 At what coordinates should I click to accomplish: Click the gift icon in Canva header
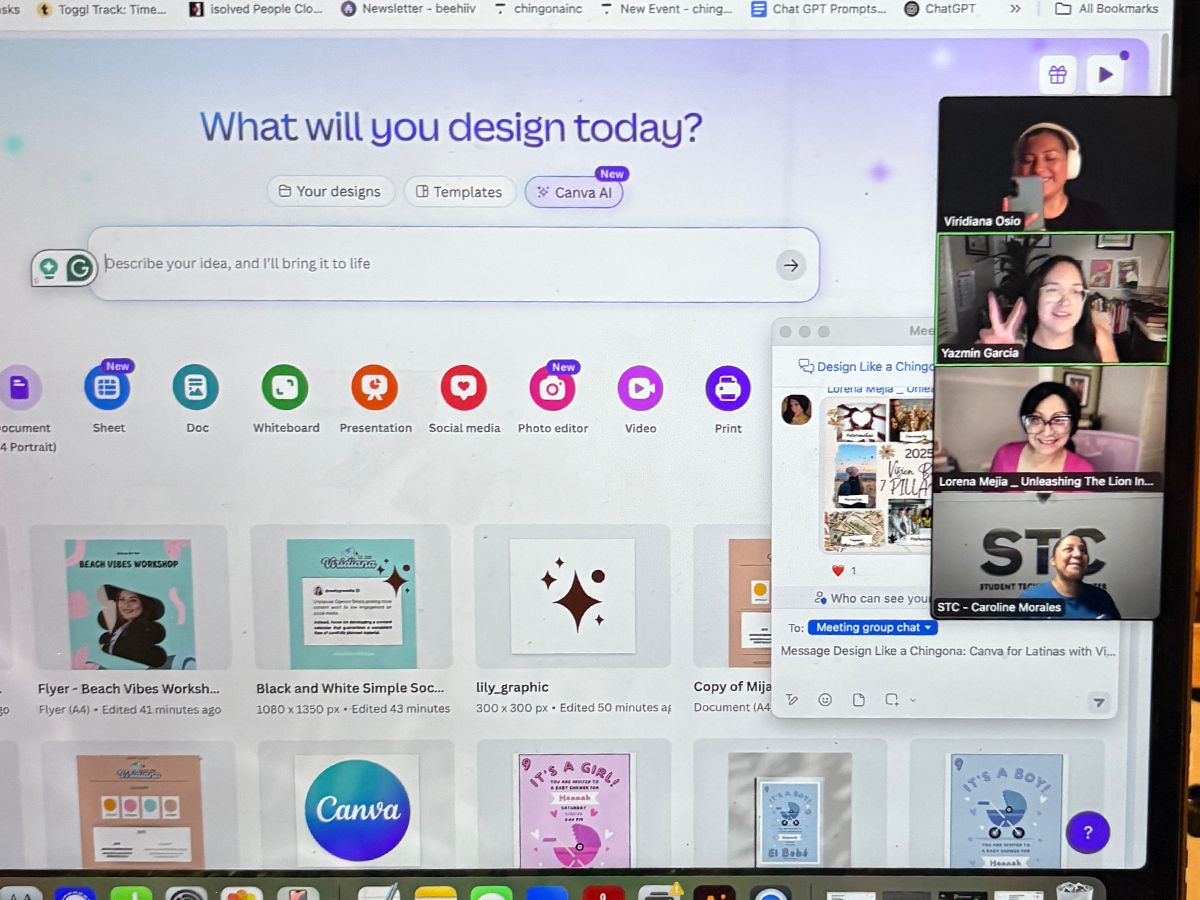coord(1058,74)
